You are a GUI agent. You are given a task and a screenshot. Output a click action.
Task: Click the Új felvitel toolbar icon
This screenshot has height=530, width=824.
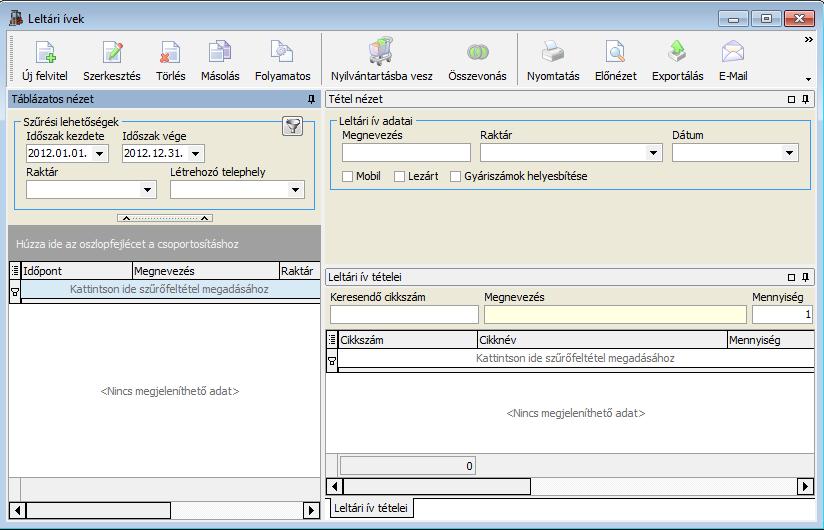(x=45, y=53)
